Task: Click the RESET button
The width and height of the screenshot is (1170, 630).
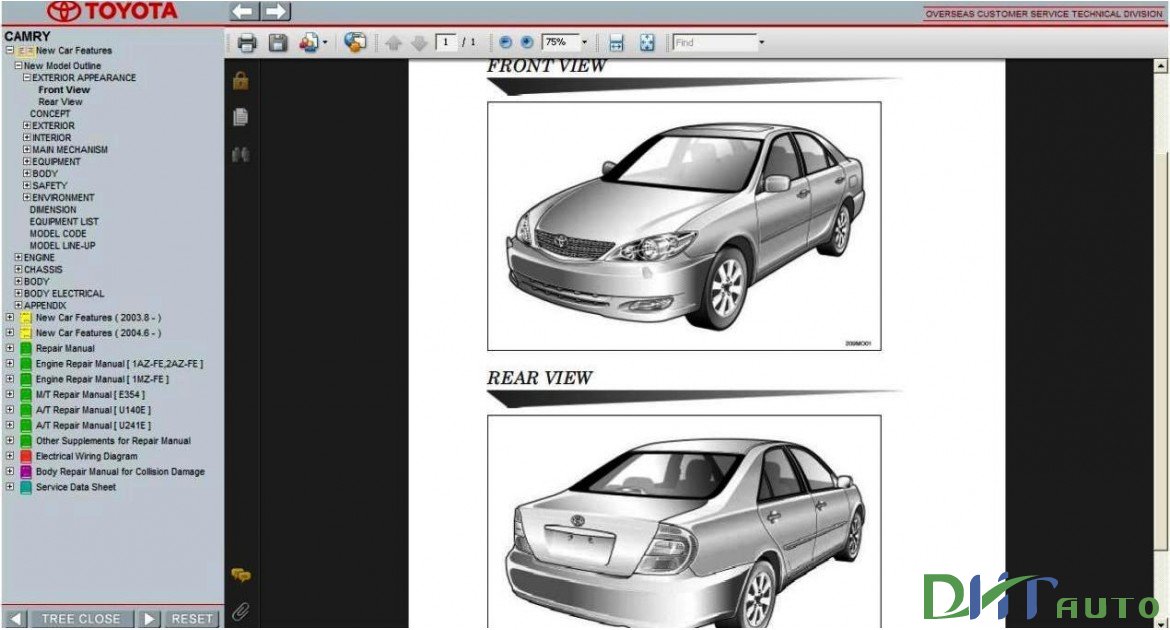Action: tap(193, 619)
